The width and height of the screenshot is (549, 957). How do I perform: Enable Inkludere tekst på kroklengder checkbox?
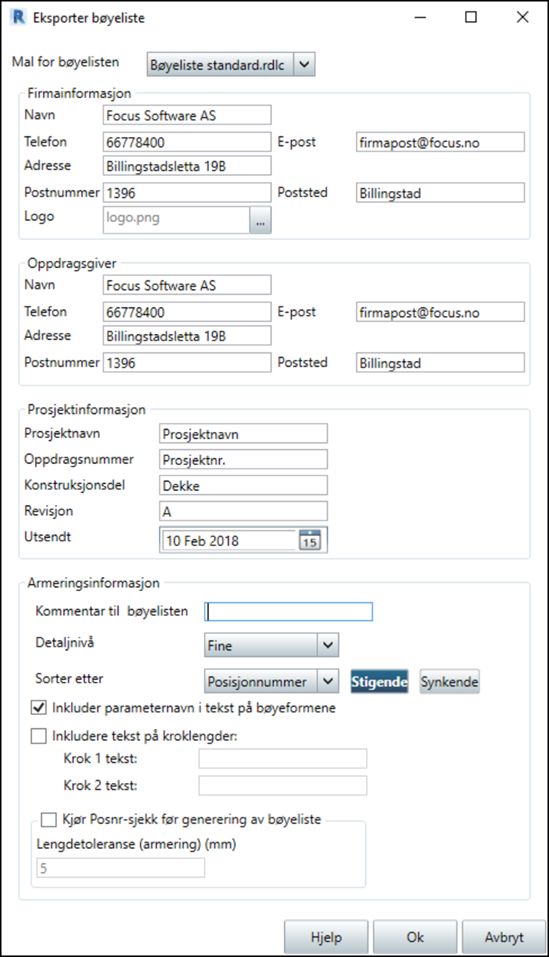38,736
